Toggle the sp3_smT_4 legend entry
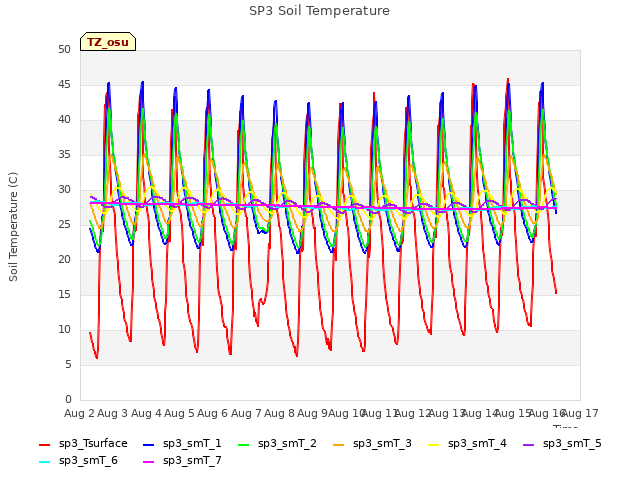This screenshot has width=640, height=480. 467,443
